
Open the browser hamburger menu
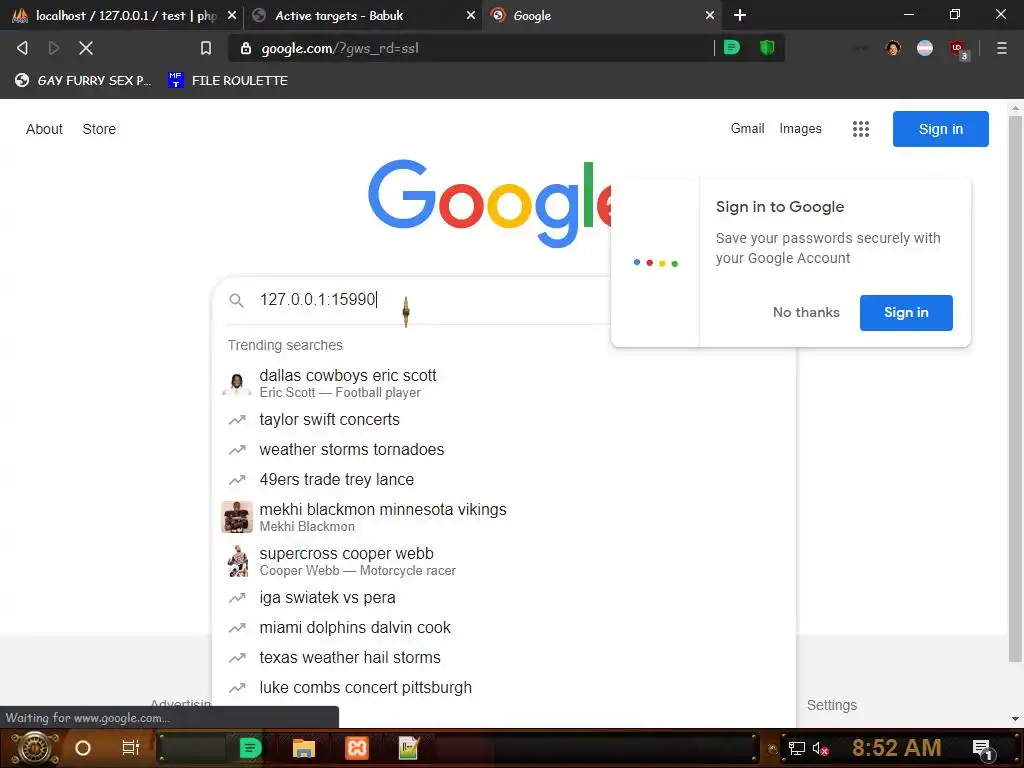point(1001,48)
